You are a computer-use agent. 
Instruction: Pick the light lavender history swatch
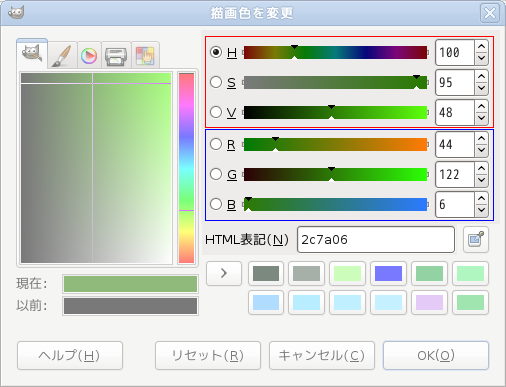429,302
